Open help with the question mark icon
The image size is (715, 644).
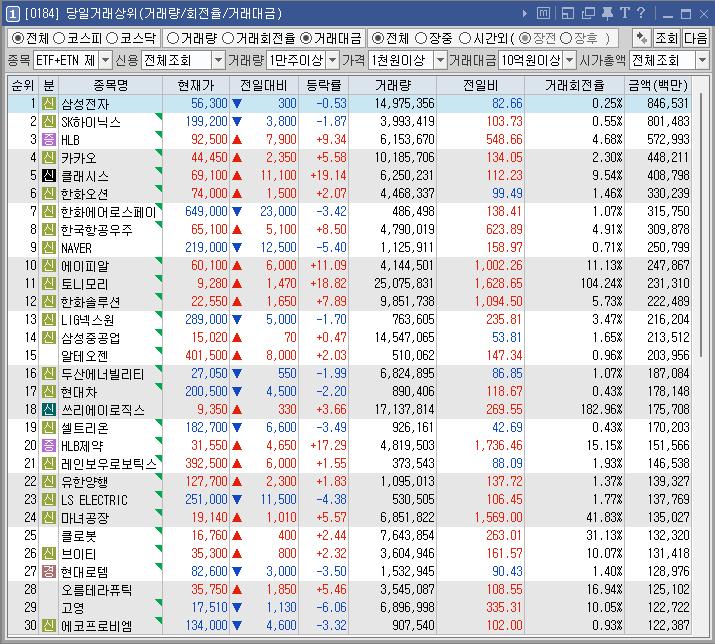(641, 13)
